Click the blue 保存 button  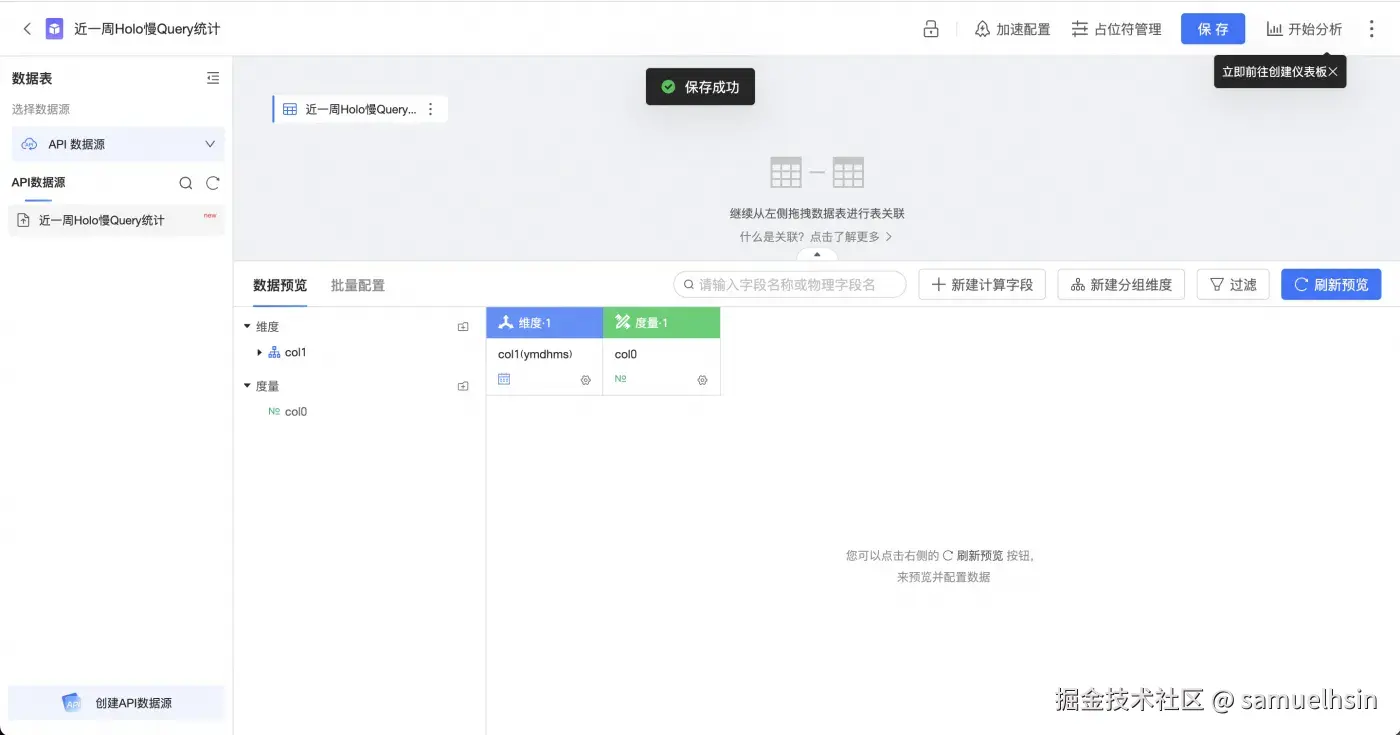[x=1213, y=29]
